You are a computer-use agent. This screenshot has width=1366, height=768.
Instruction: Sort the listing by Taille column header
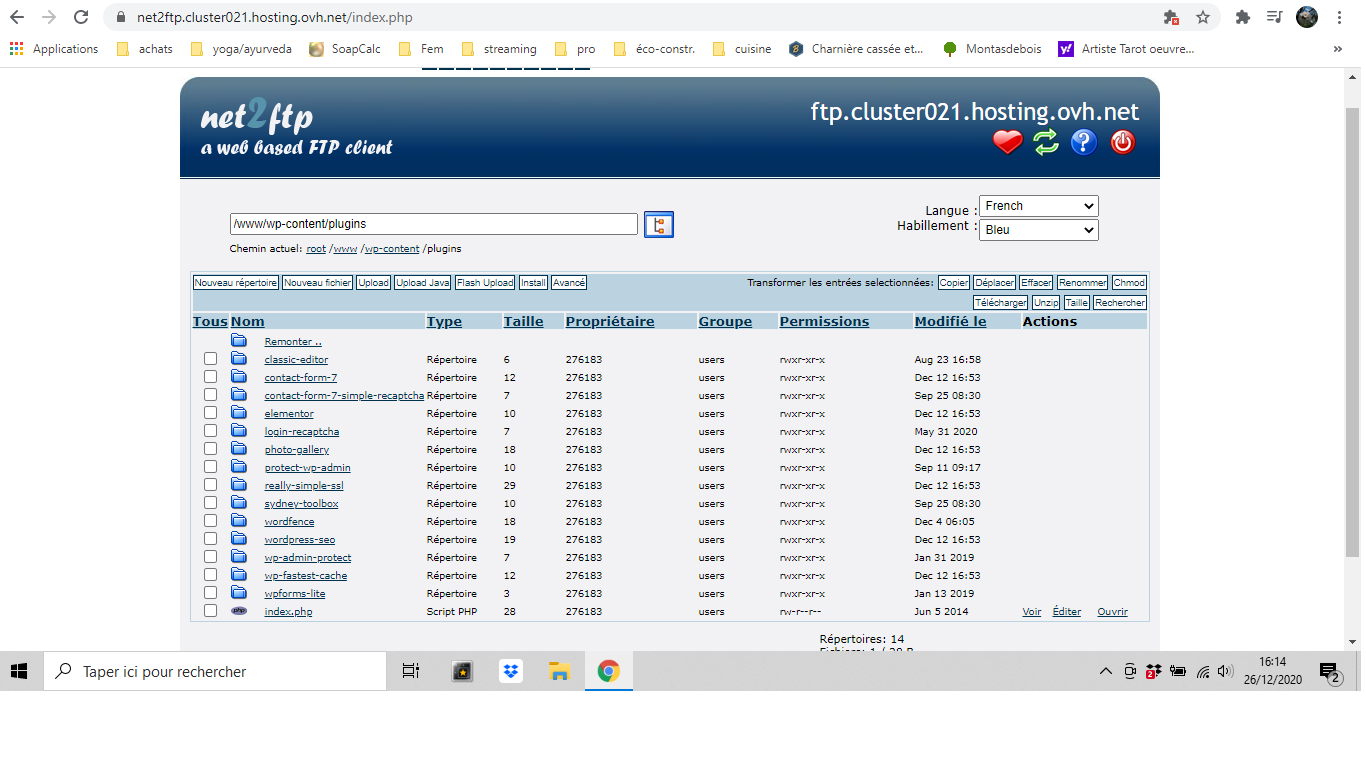523,322
